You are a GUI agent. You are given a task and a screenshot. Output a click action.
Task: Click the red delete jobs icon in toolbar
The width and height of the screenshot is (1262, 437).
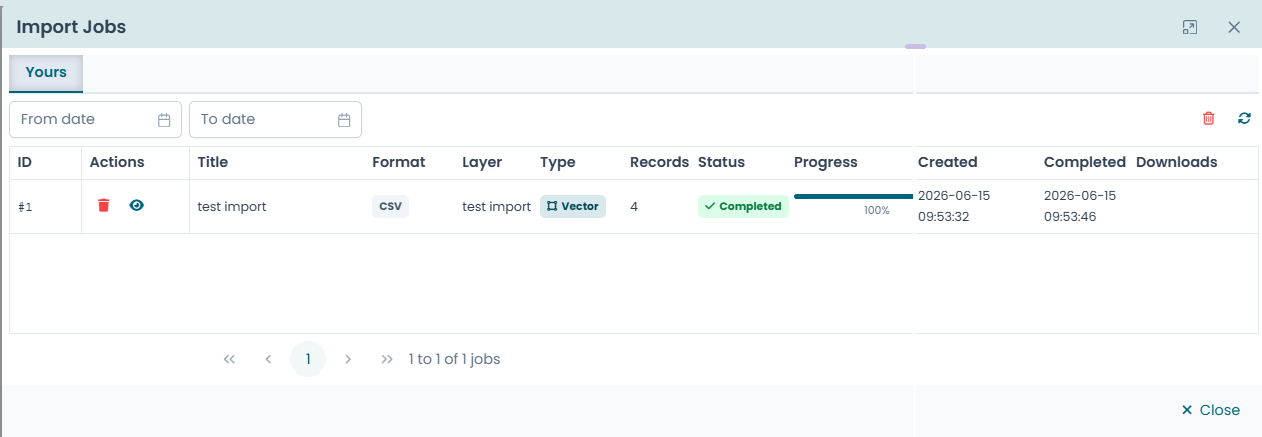[x=1209, y=118]
